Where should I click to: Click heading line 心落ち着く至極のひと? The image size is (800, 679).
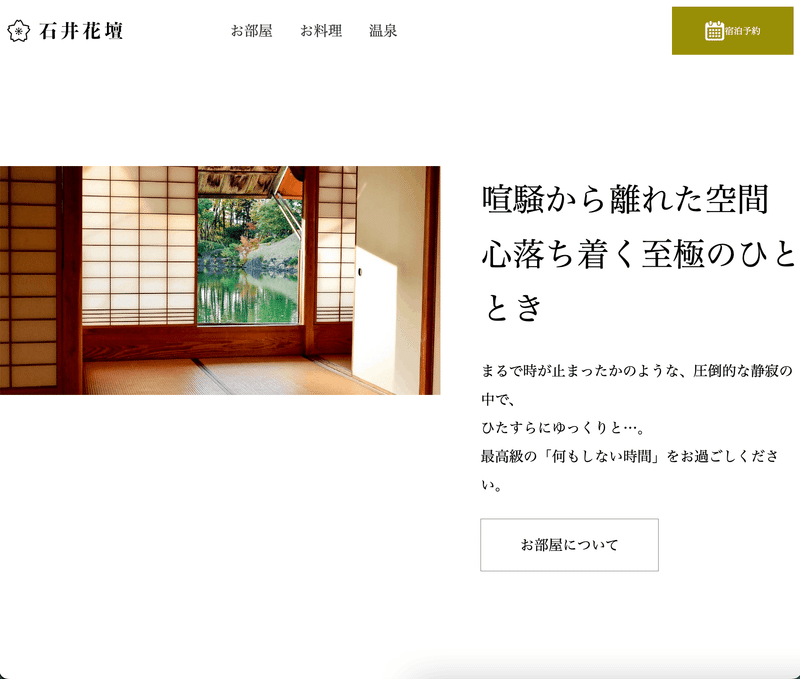(639, 254)
